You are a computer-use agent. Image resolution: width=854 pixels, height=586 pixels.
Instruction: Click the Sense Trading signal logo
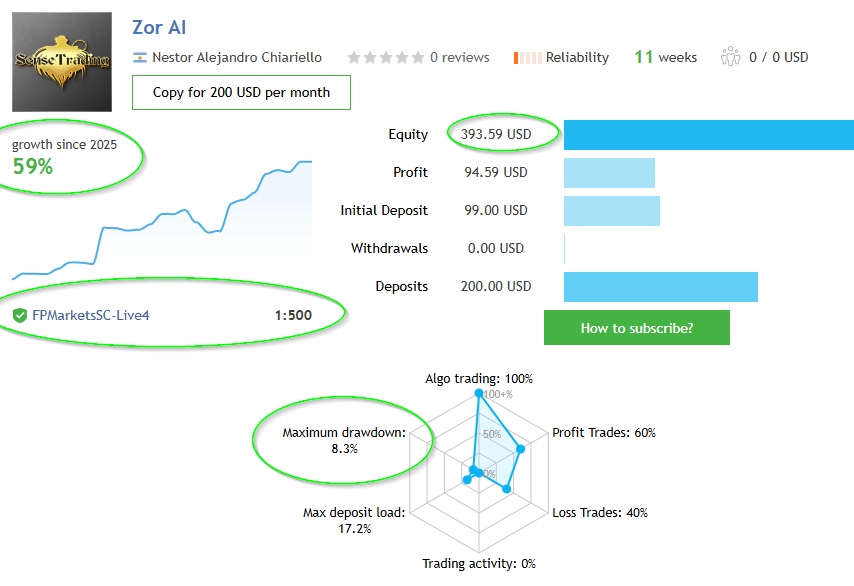pos(62,62)
